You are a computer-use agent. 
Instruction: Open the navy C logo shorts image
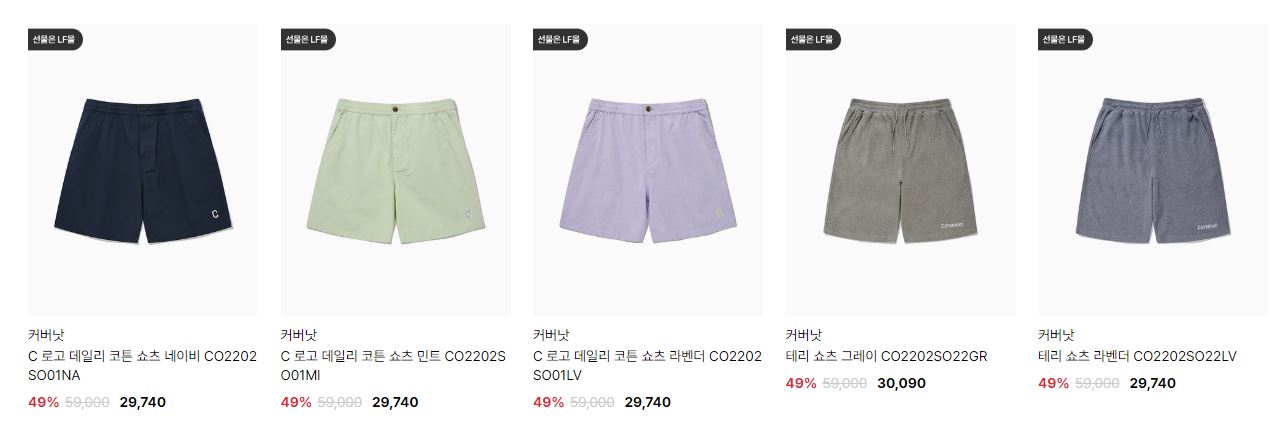(142, 170)
